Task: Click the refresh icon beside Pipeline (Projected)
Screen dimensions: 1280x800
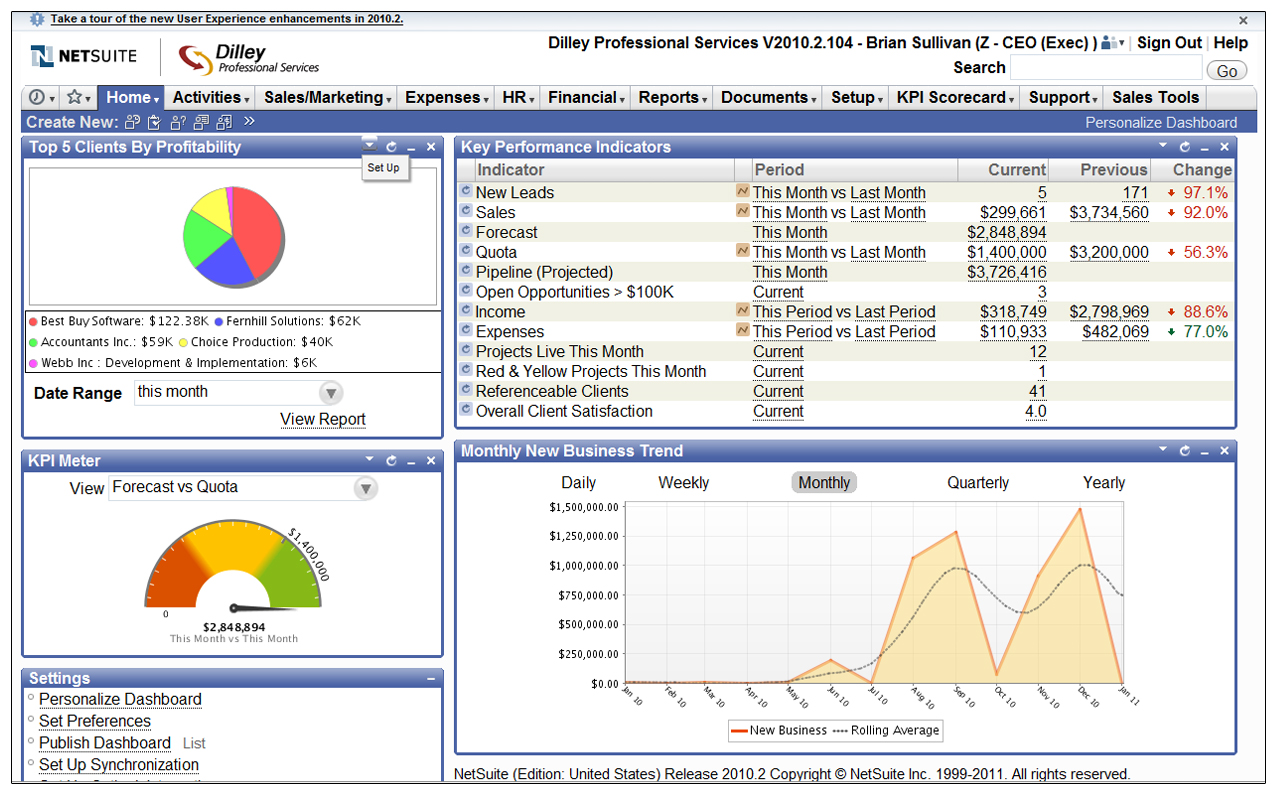Action: 466,271
